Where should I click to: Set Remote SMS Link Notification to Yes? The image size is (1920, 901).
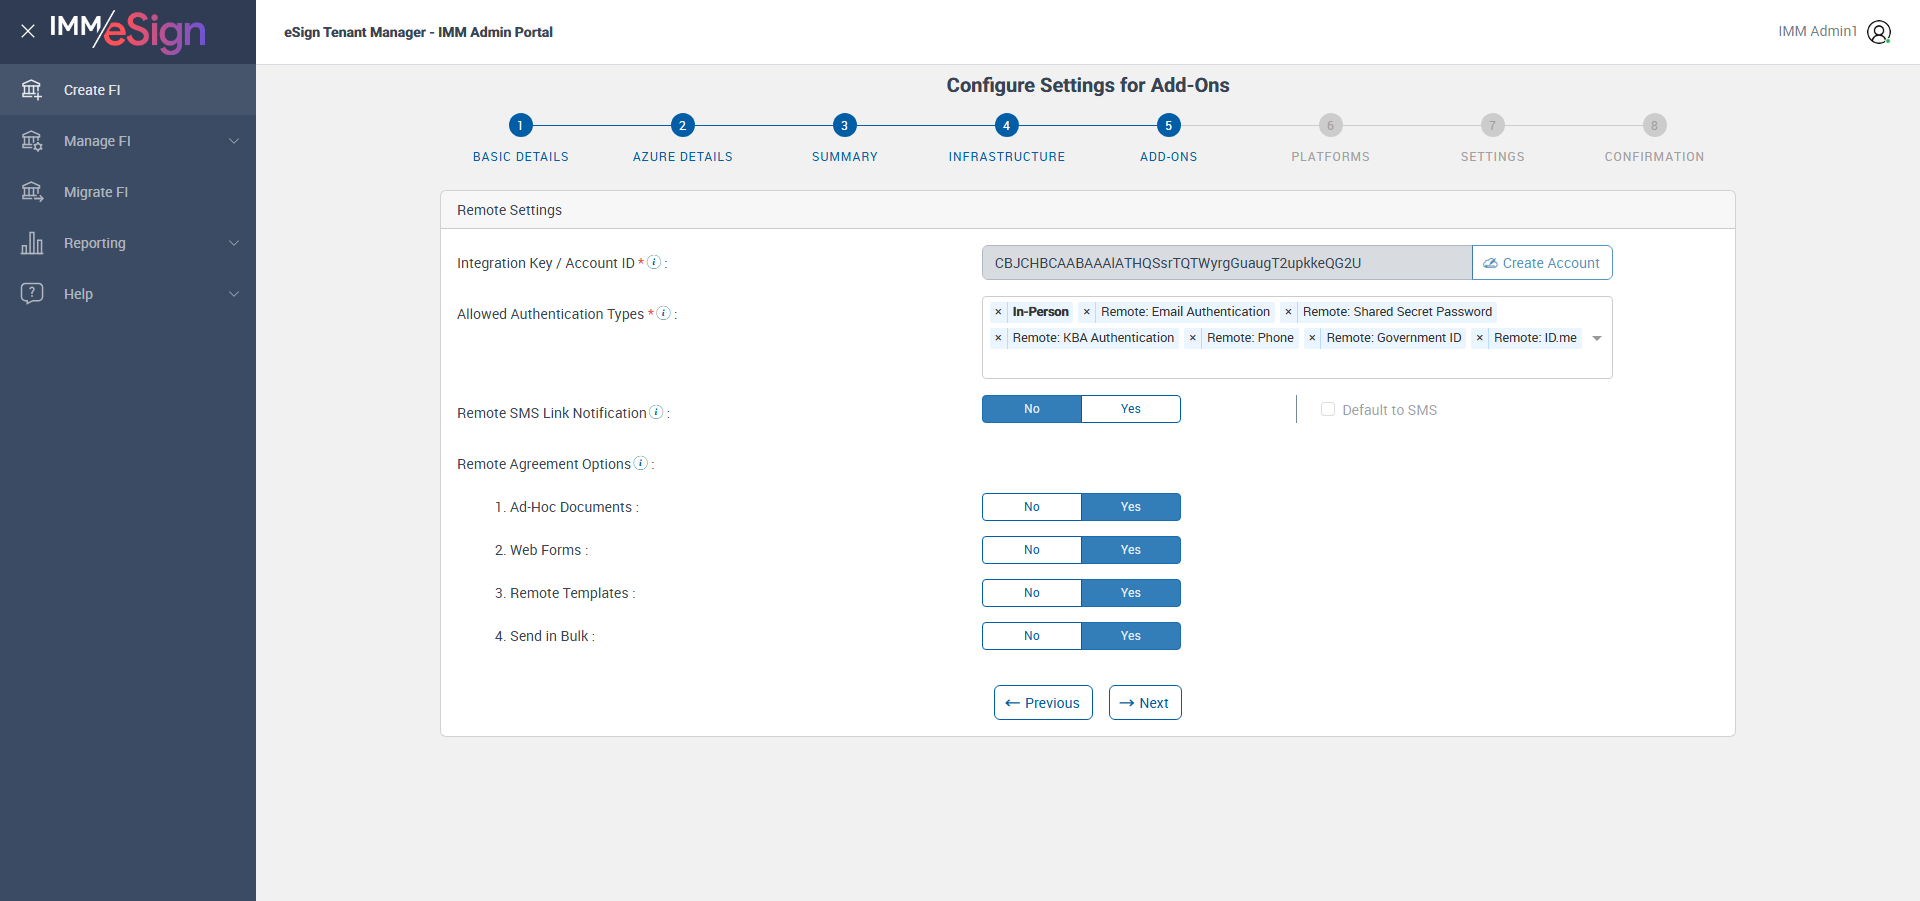click(1131, 409)
